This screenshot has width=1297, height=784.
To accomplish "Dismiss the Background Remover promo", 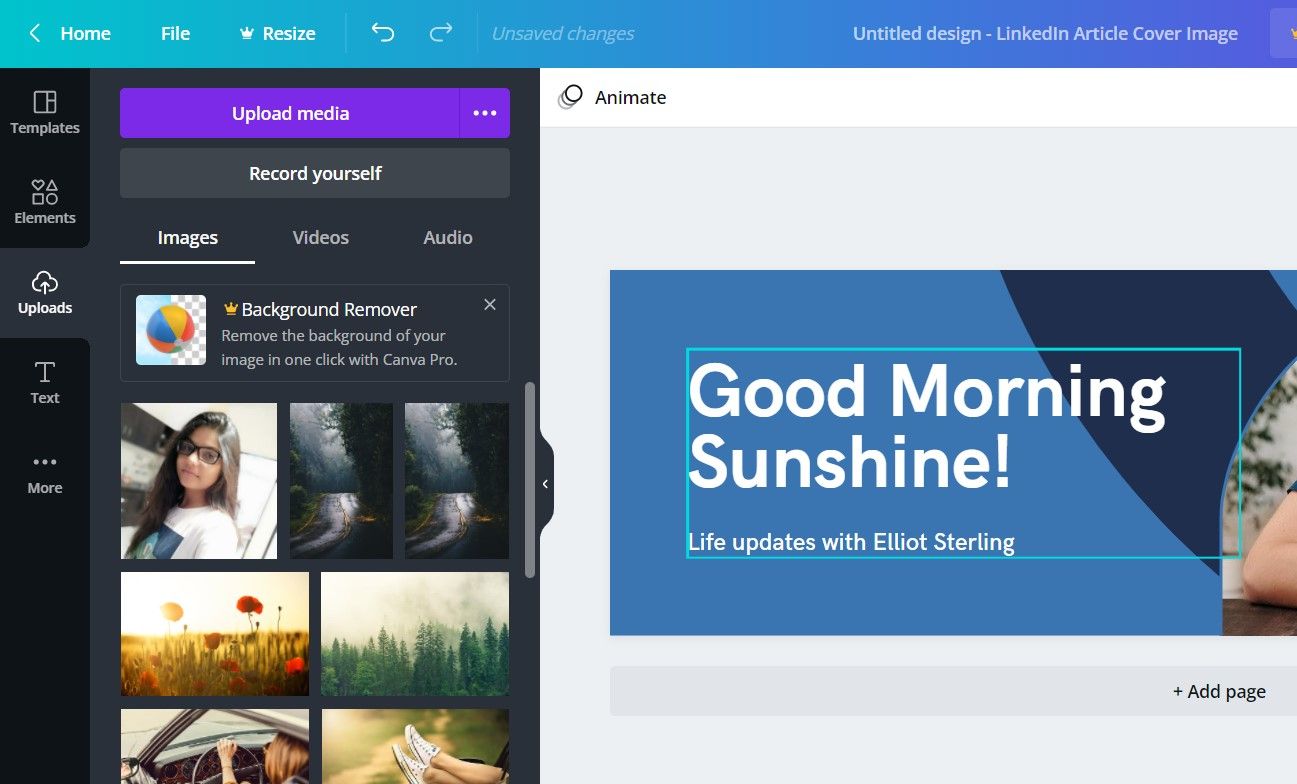I will [490, 304].
